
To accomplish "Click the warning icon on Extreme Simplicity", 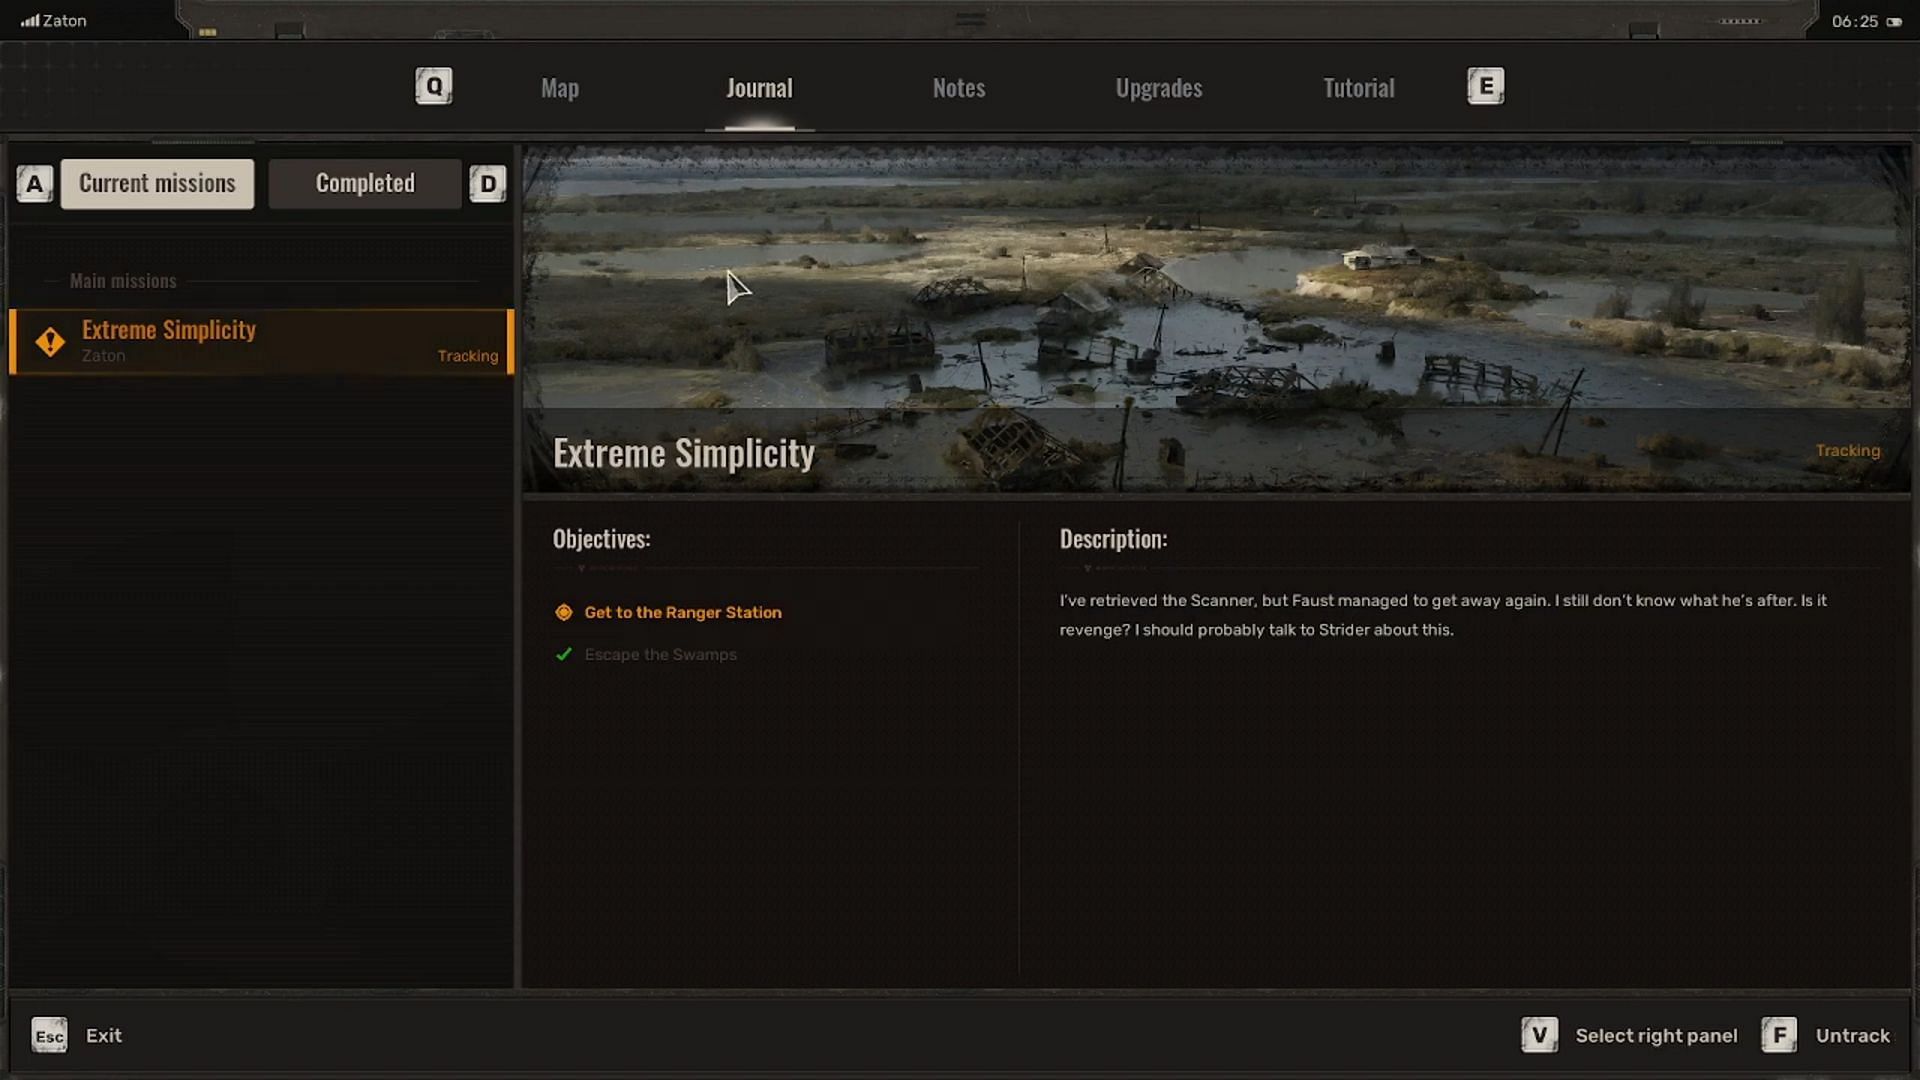I will point(49,340).
